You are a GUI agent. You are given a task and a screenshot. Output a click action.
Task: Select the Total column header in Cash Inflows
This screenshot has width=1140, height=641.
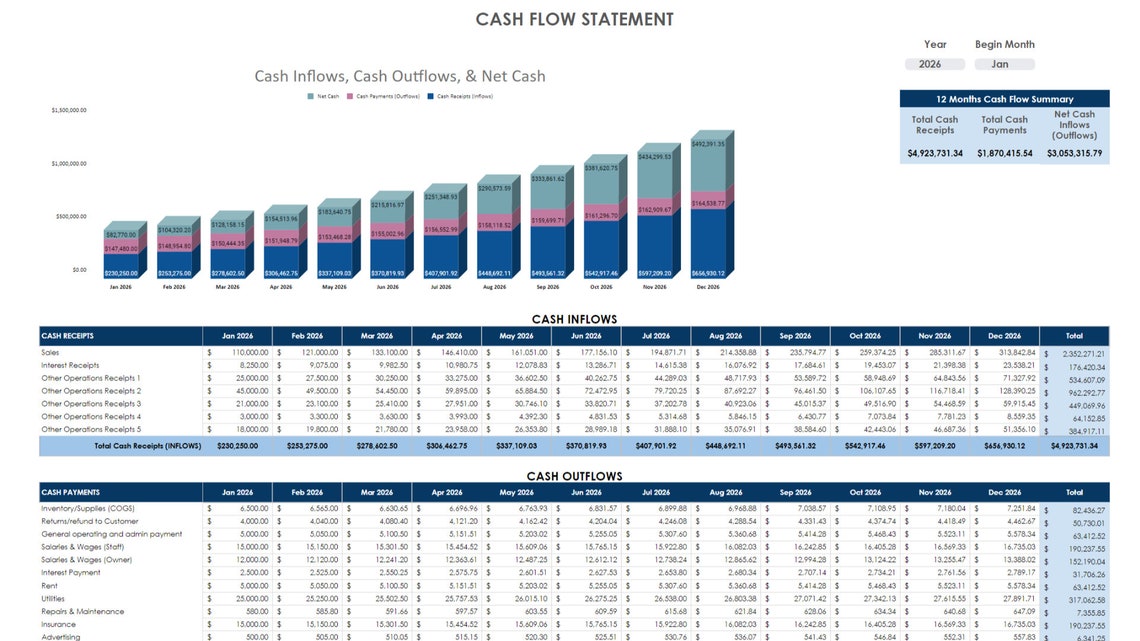point(1073,336)
